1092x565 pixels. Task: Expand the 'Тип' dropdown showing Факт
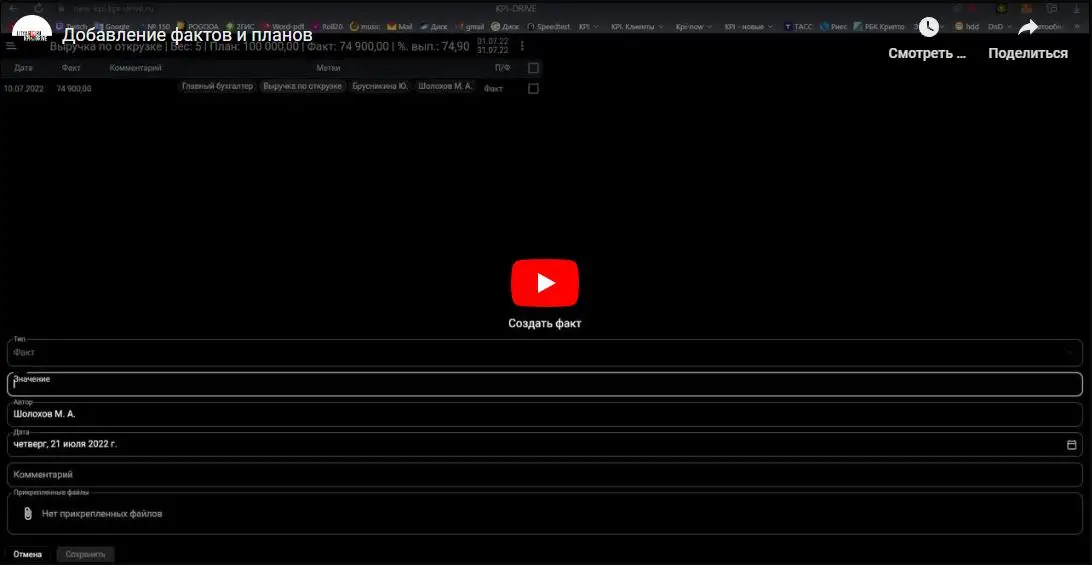pos(545,353)
